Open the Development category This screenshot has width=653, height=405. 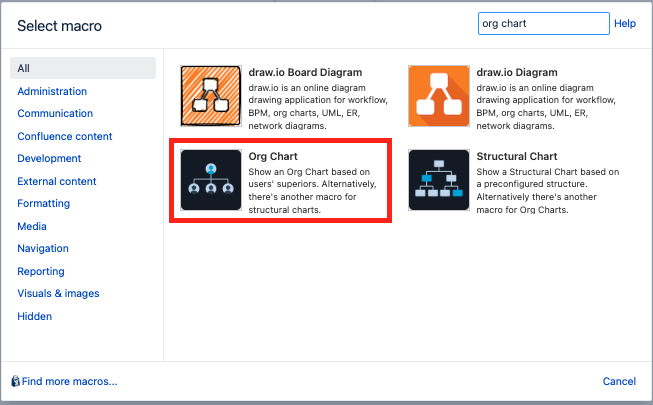coord(49,158)
